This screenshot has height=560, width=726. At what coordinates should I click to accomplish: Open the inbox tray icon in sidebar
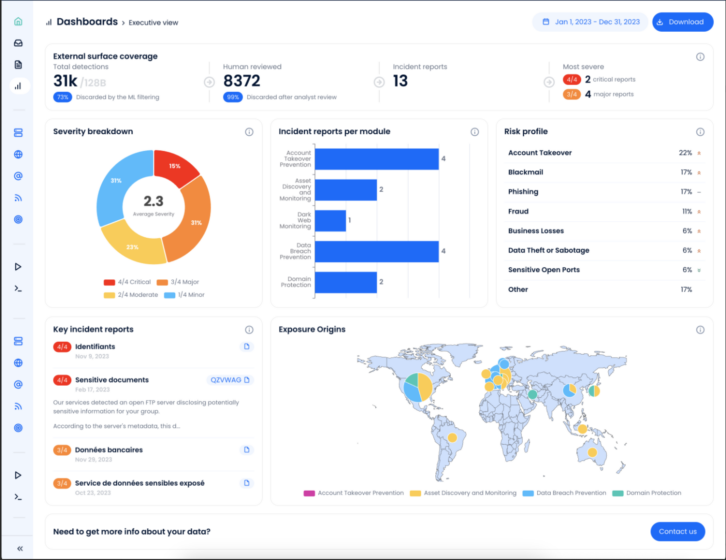coord(18,43)
